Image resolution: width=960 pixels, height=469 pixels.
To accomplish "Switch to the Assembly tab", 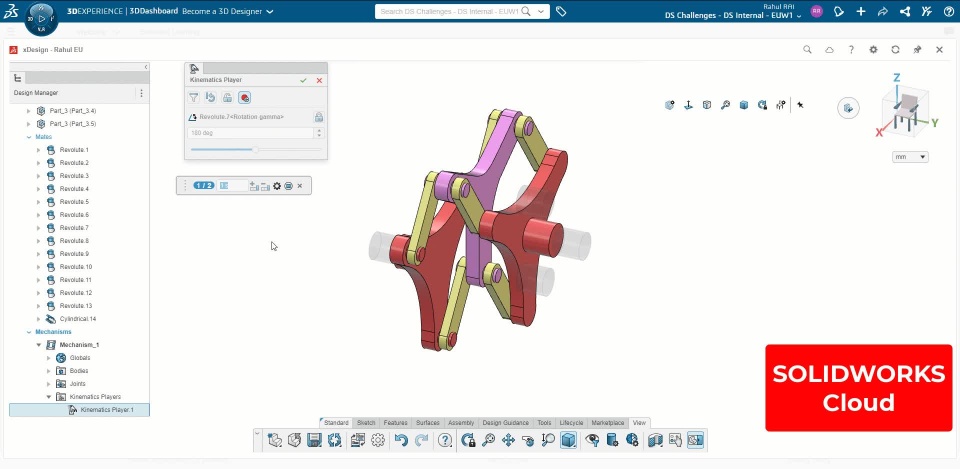I will [461, 422].
